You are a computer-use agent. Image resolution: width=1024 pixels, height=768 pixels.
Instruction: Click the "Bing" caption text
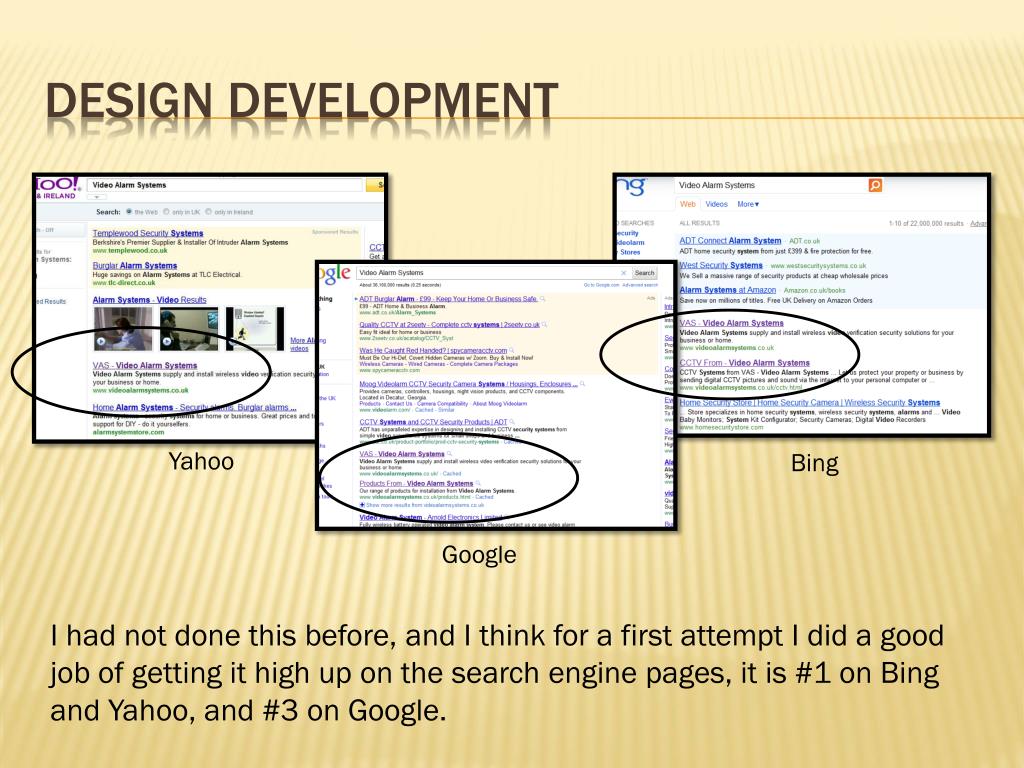(814, 464)
